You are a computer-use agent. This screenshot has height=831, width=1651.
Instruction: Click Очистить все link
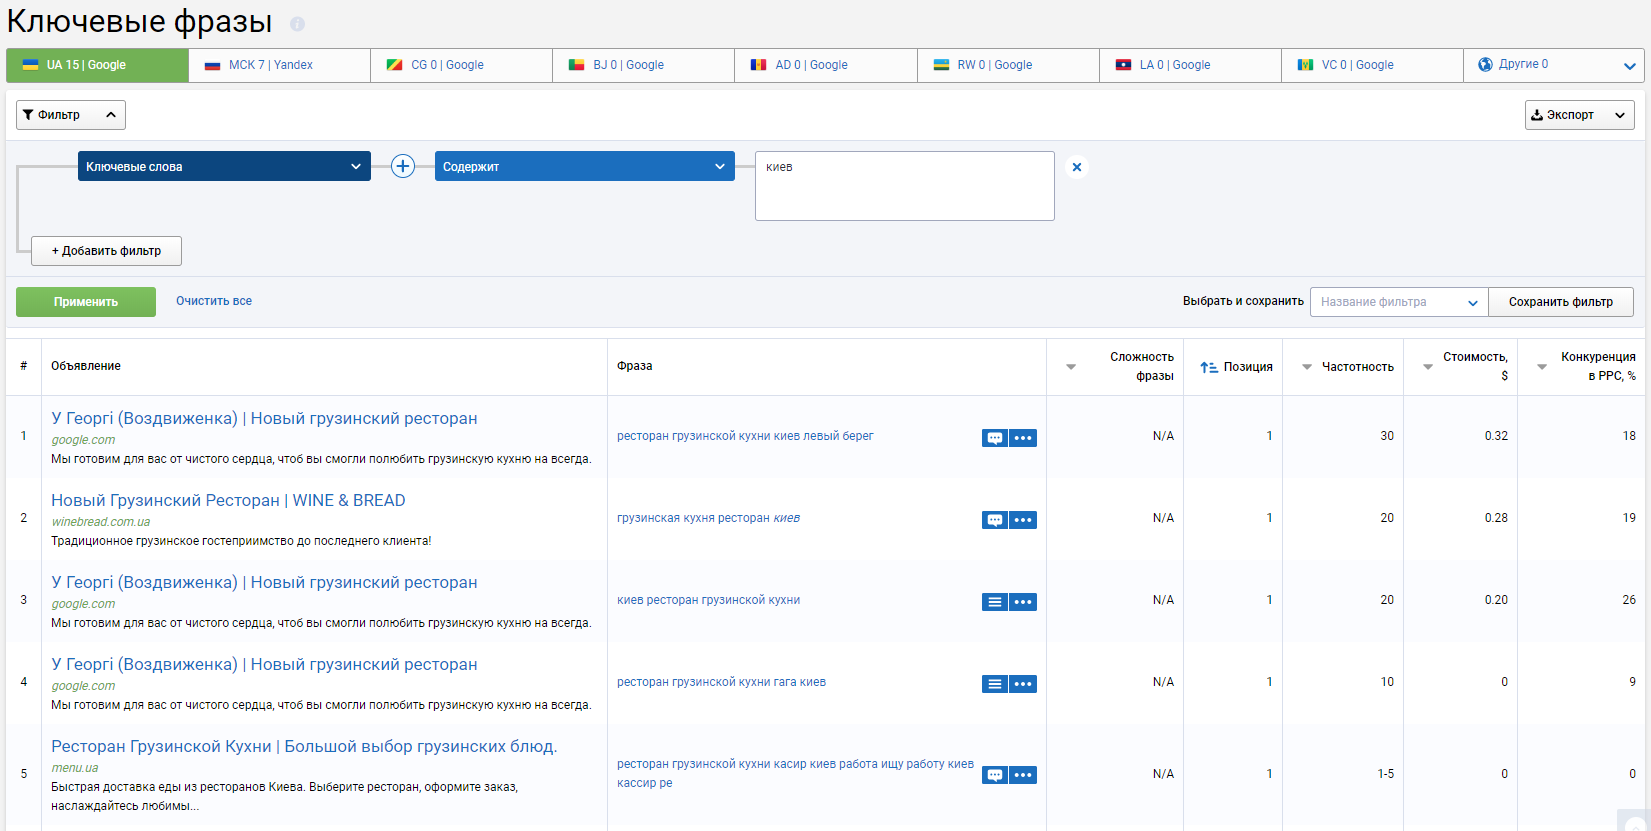point(214,301)
